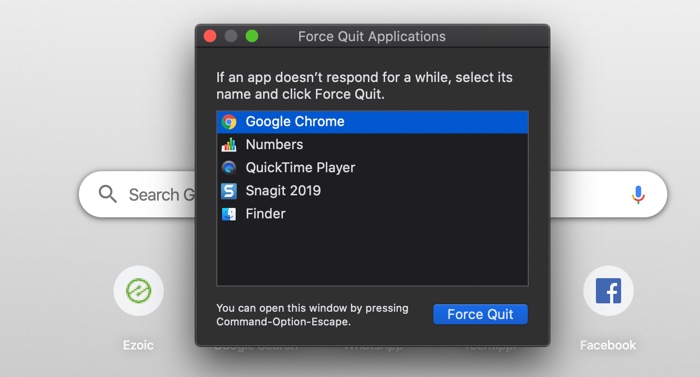The image size is (700, 377).
Task: Select Numbers in the application list
Action: (372, 145)
